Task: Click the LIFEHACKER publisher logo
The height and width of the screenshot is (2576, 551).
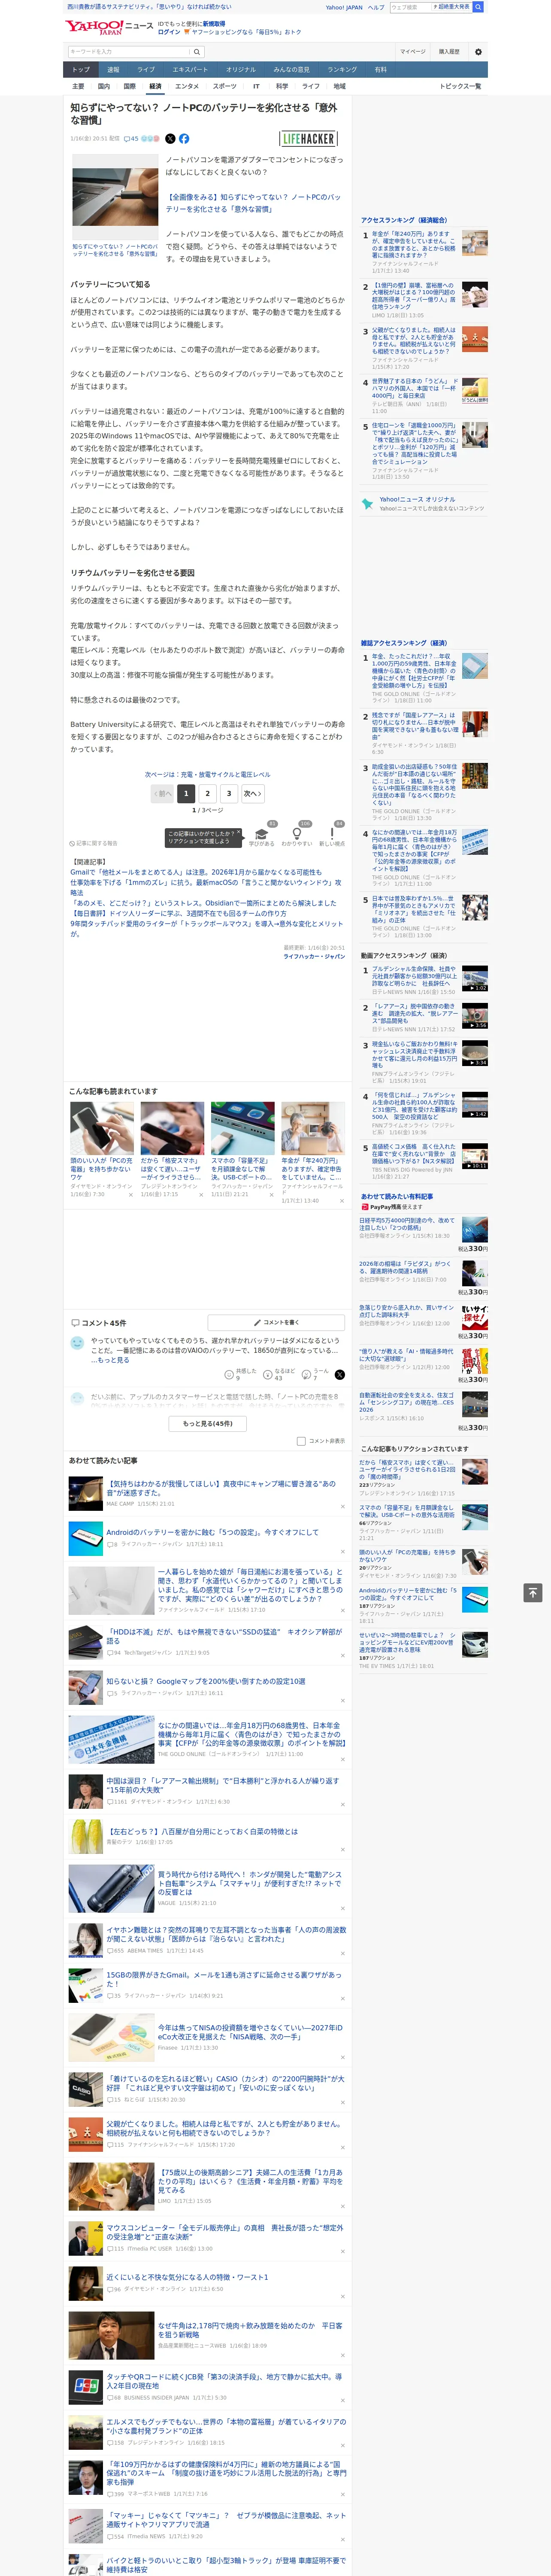Action: point(308,139)
